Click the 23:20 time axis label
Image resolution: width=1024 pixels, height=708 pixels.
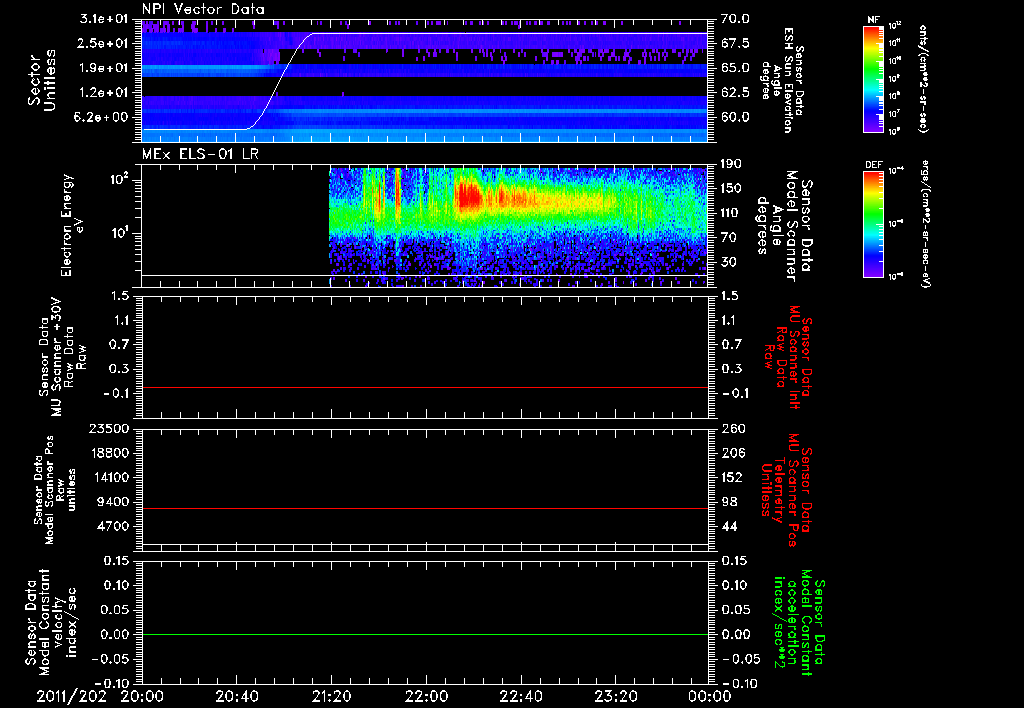(x=615, y=696)
